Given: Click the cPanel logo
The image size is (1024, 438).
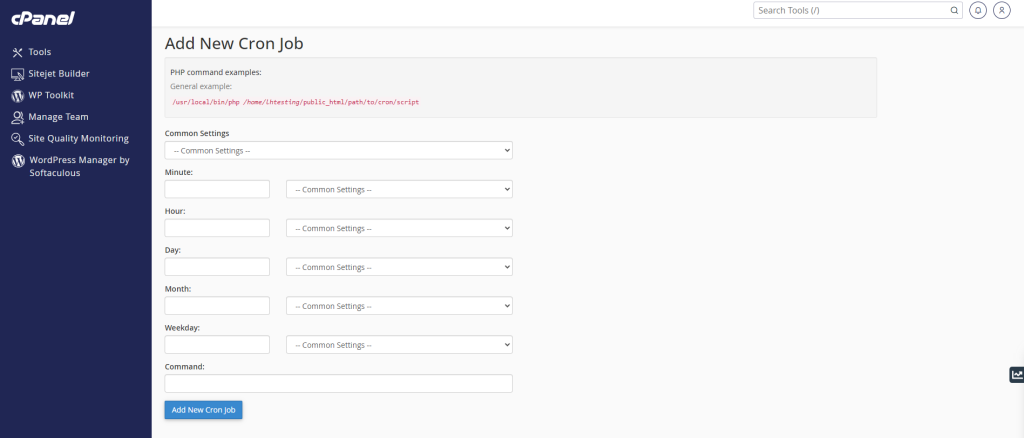Looking at the screenshot, I should tap(43, 19).
